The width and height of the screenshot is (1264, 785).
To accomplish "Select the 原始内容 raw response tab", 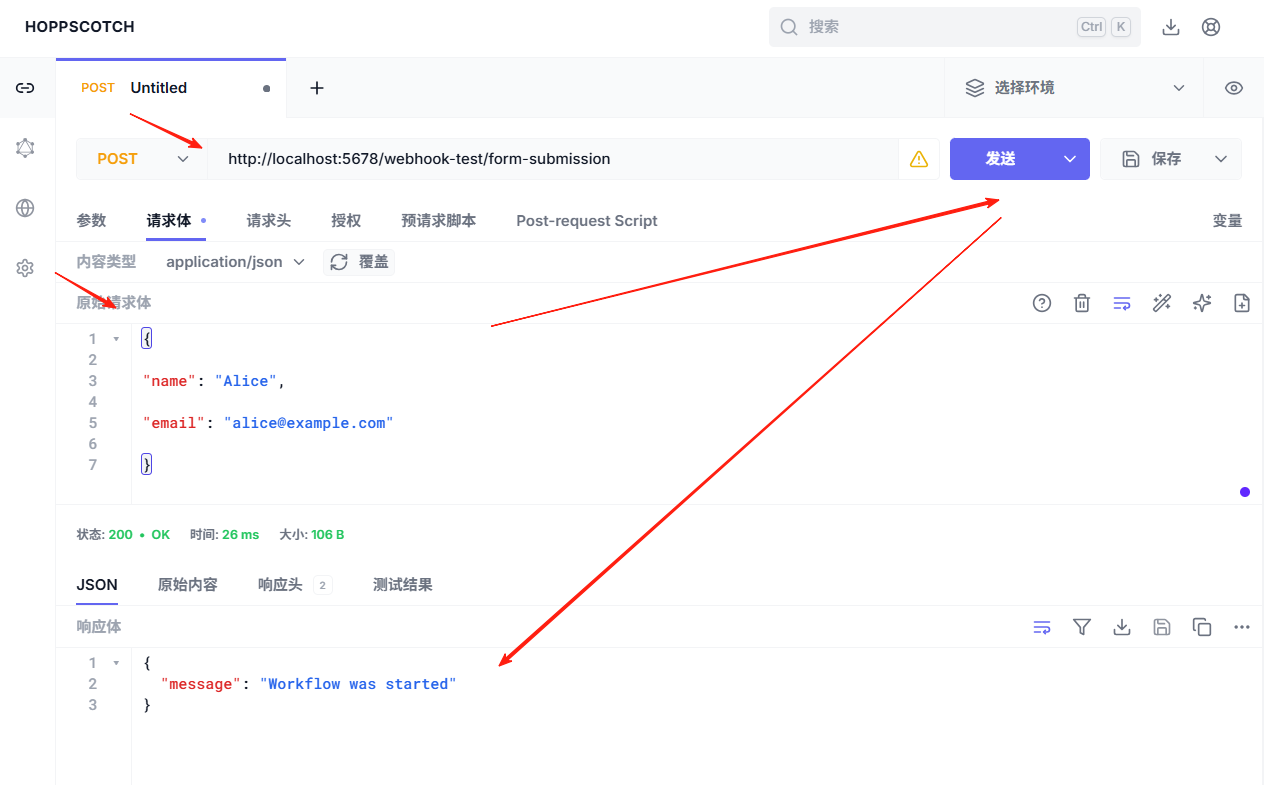I will pyautogui.click(x=188, y=585).
